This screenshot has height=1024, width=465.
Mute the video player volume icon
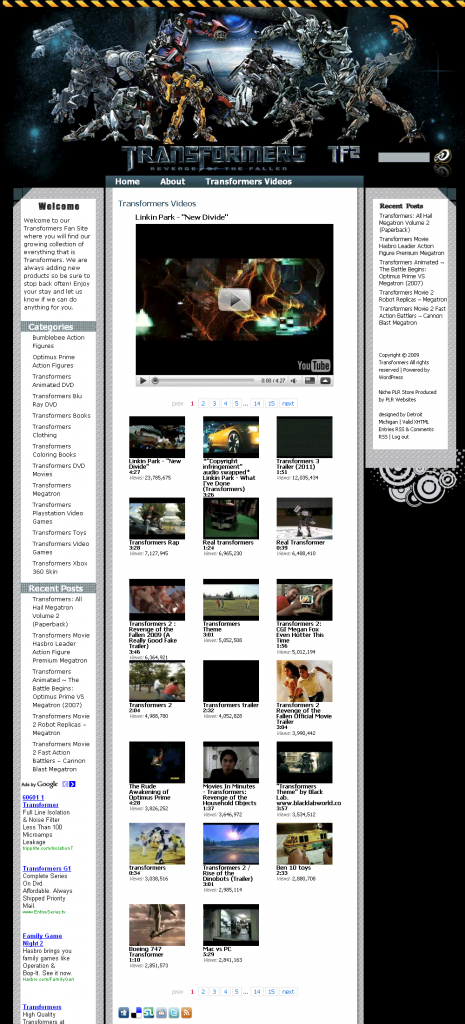click(294, 381)
